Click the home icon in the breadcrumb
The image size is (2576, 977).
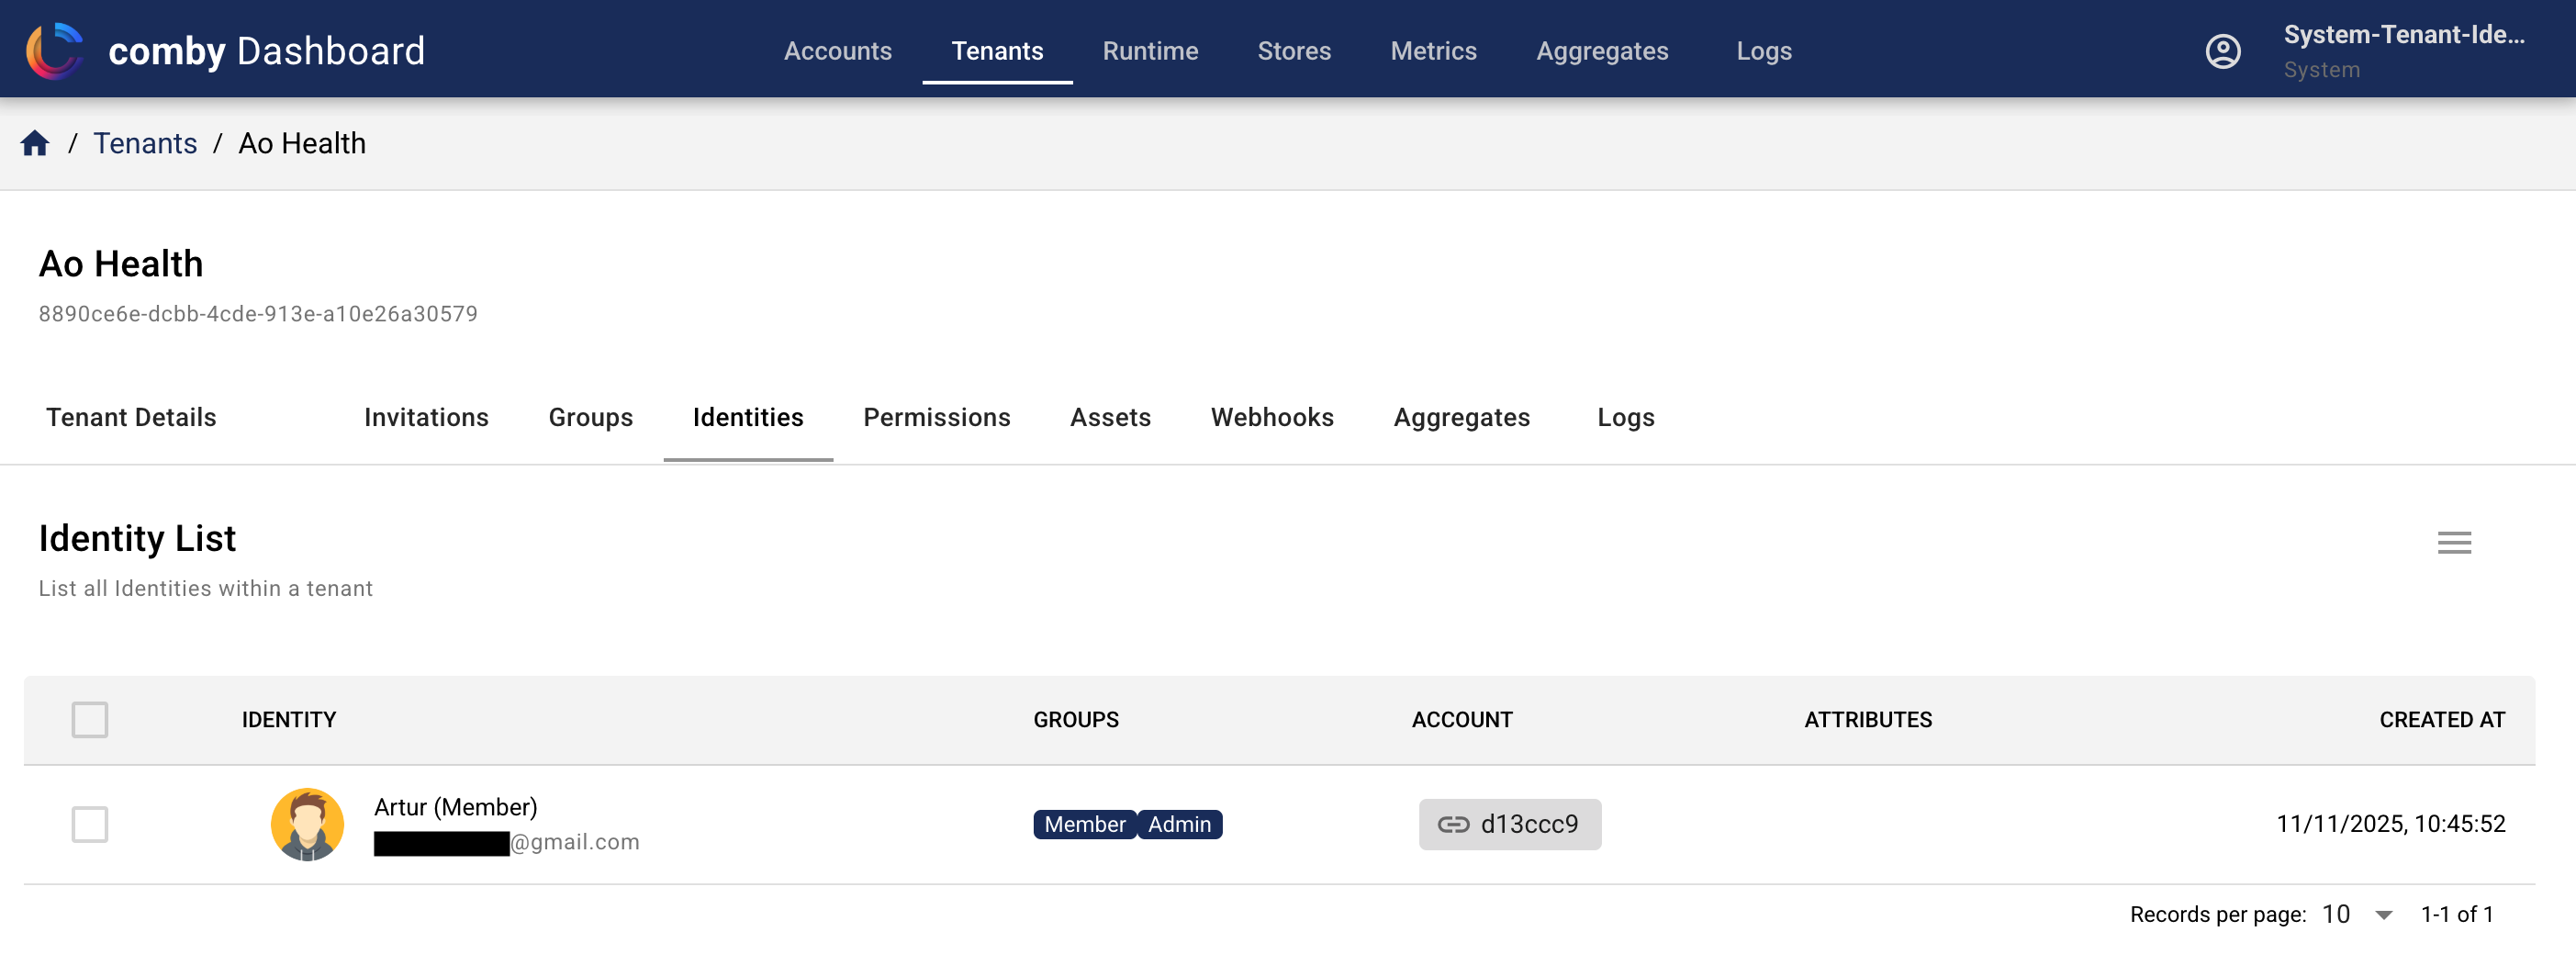point(35,142)
